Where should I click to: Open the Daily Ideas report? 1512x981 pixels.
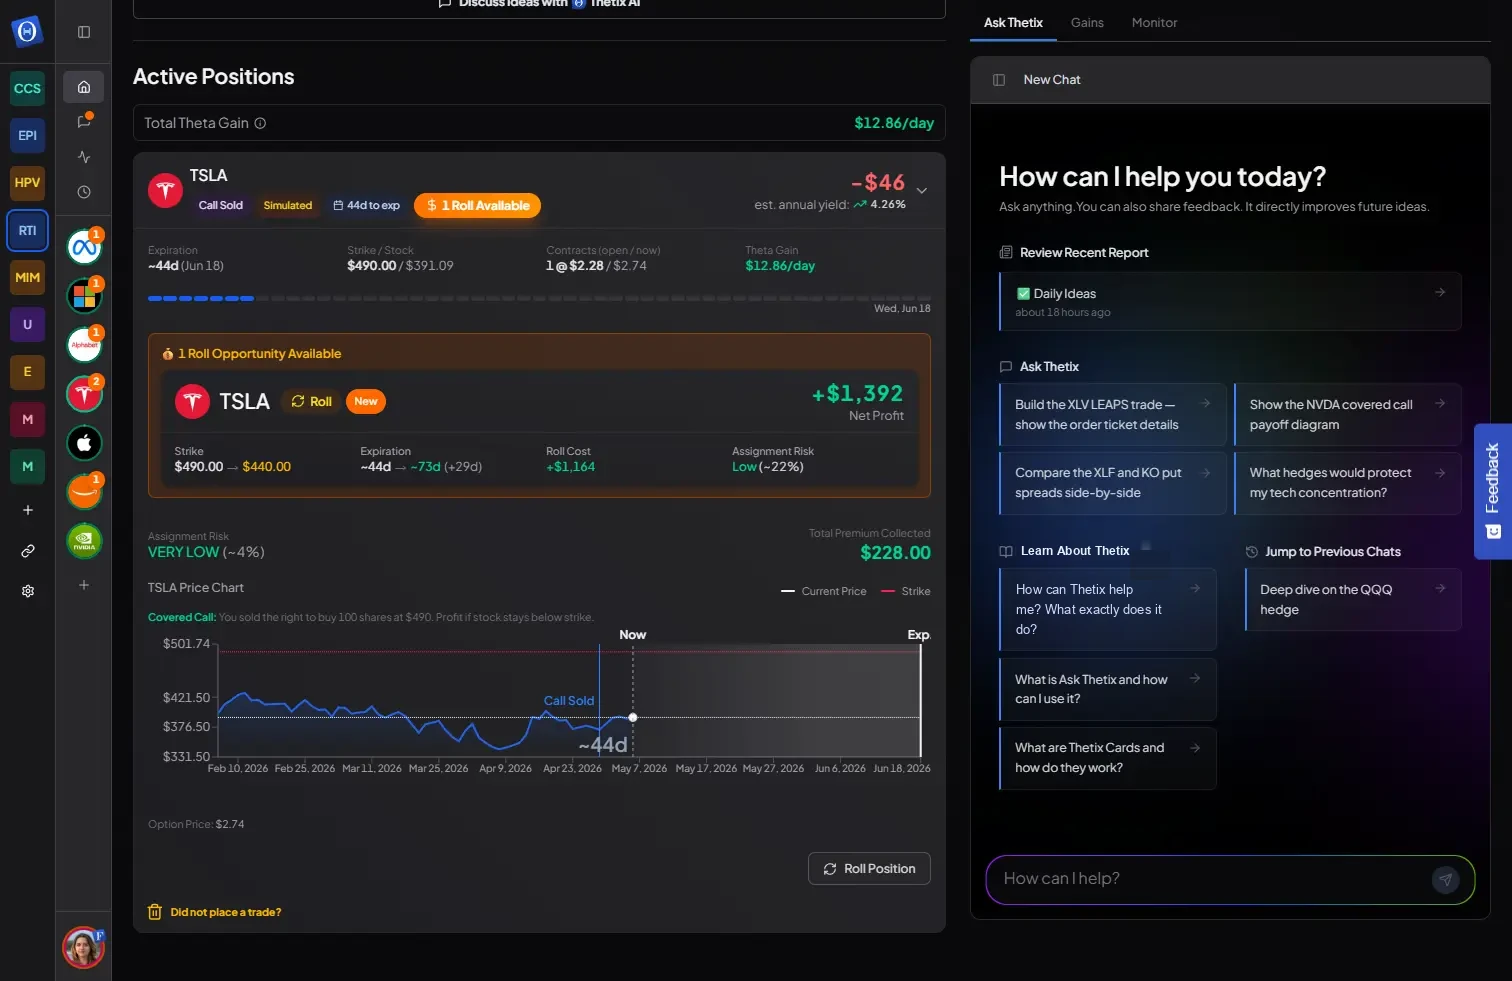click(x=1230, y=301)
